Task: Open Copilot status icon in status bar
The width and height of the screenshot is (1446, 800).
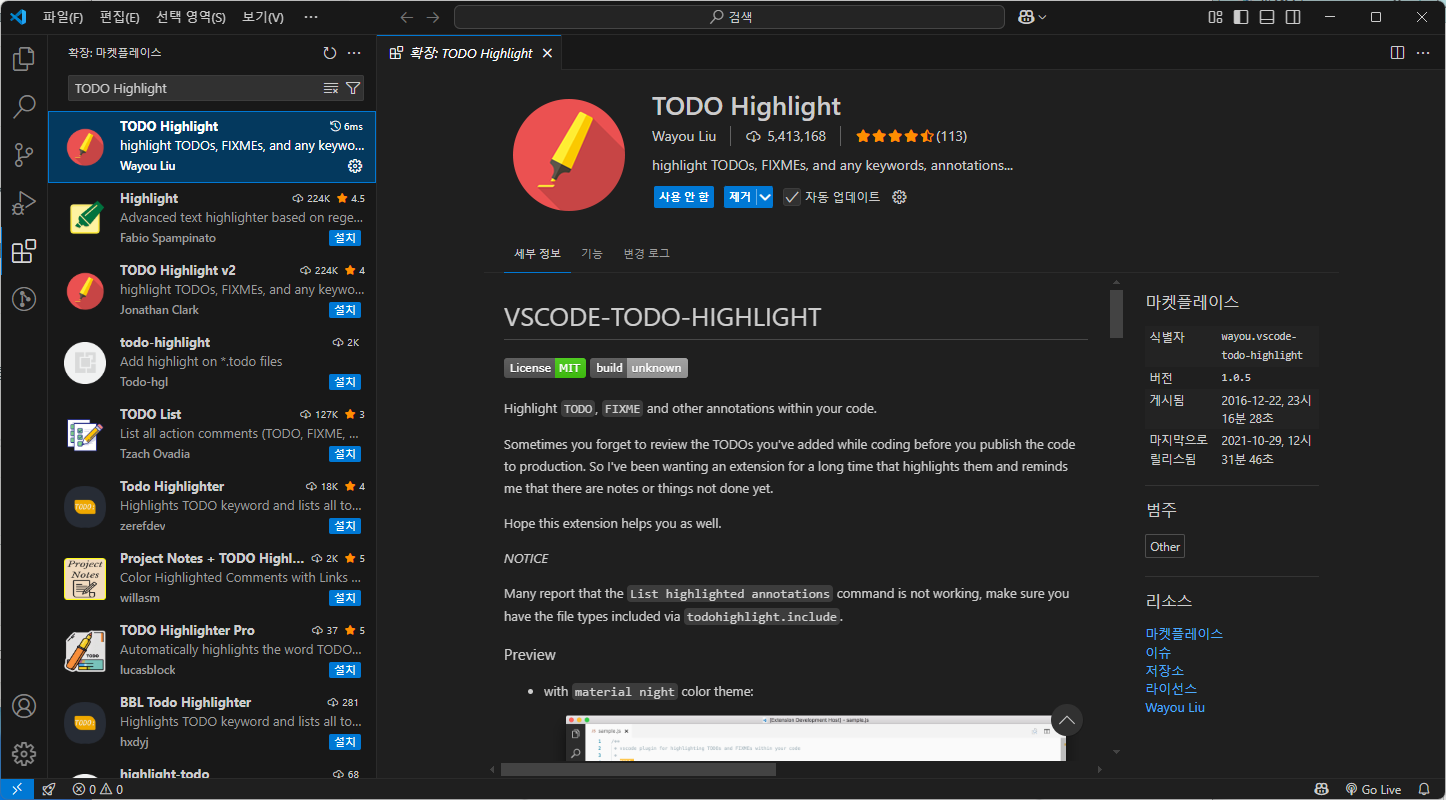Action: click(1321, 789)
